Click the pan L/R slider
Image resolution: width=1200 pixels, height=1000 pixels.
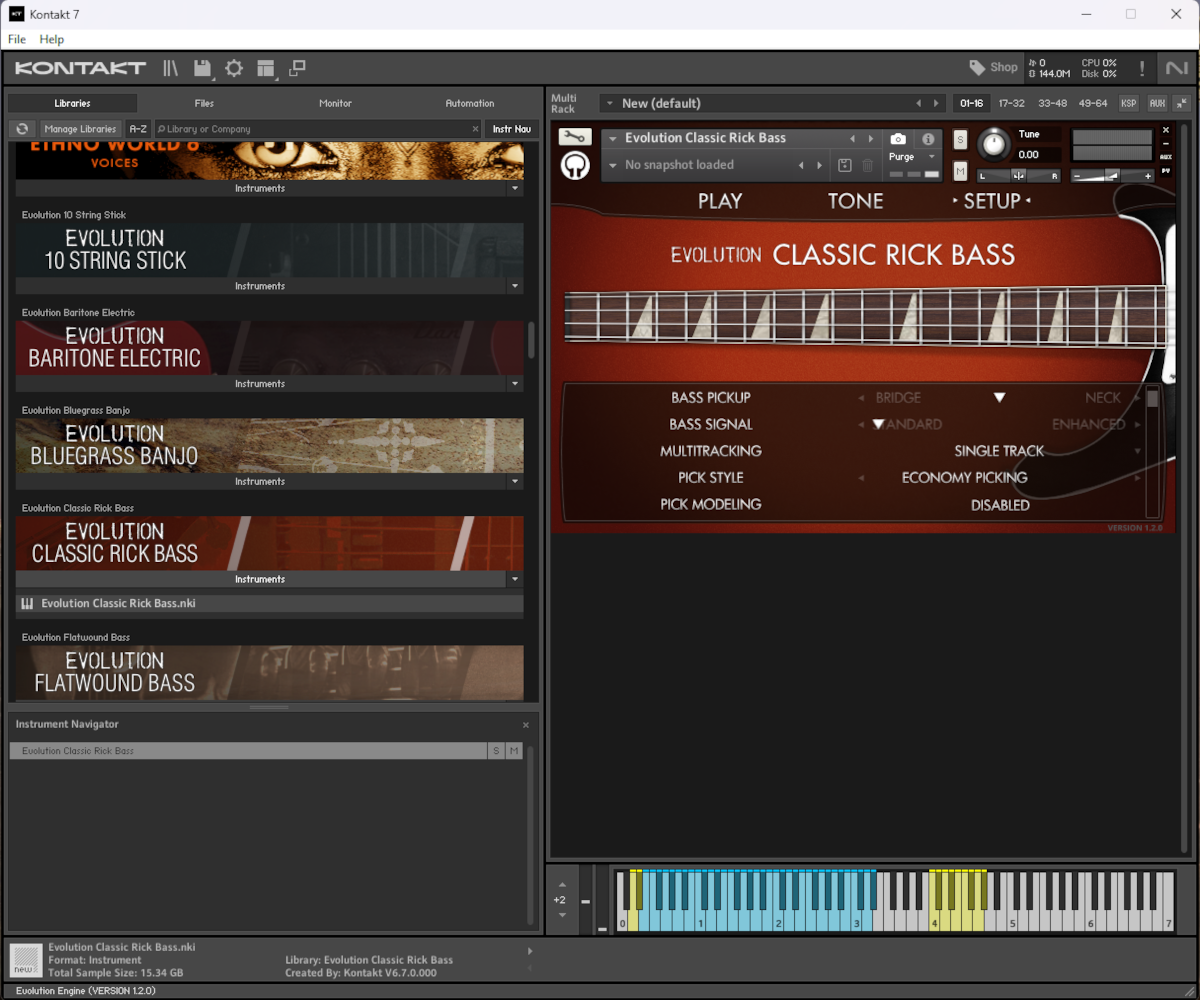[x=1018, y=176]
